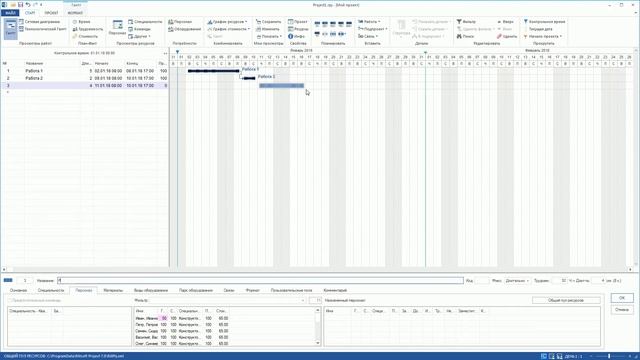
Task: Click Начало column header
Action: pyautogui.click(x=102, y=64)
